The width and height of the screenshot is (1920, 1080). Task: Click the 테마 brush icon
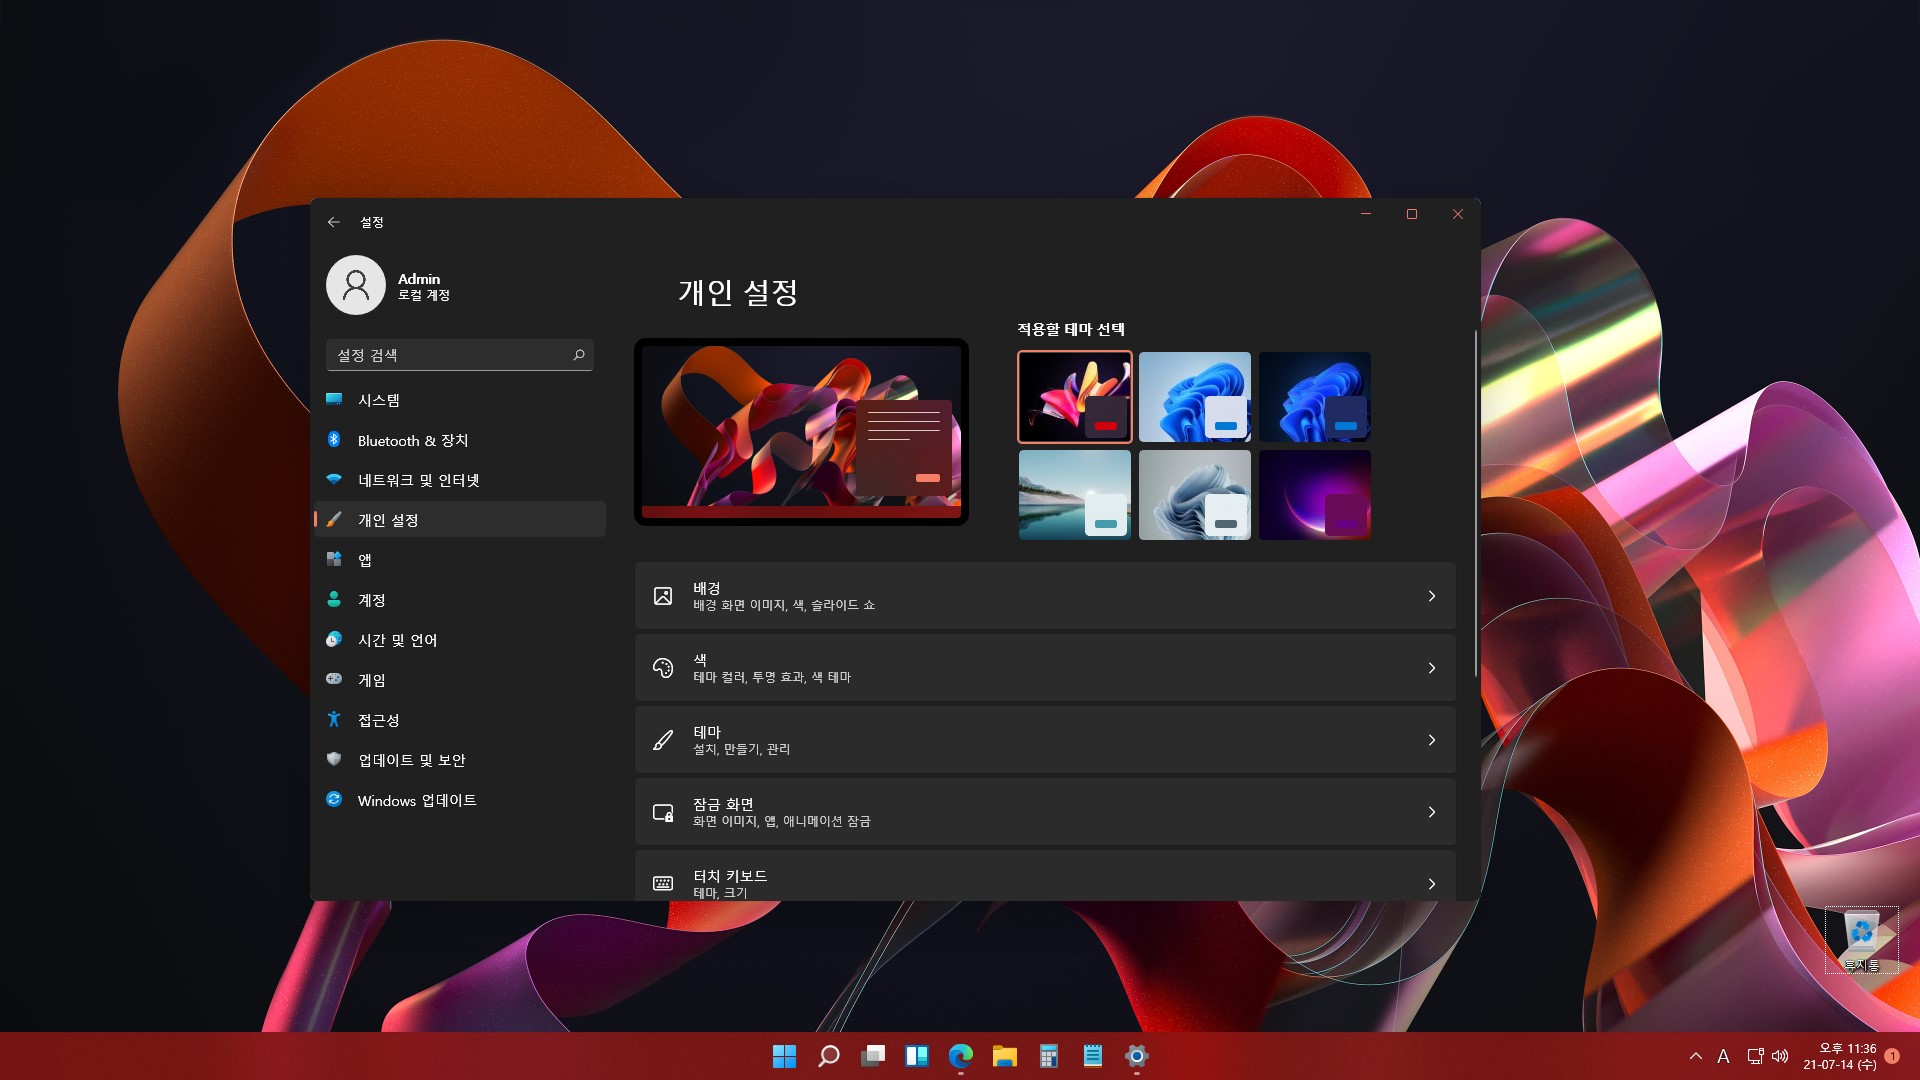pos(663,740)
